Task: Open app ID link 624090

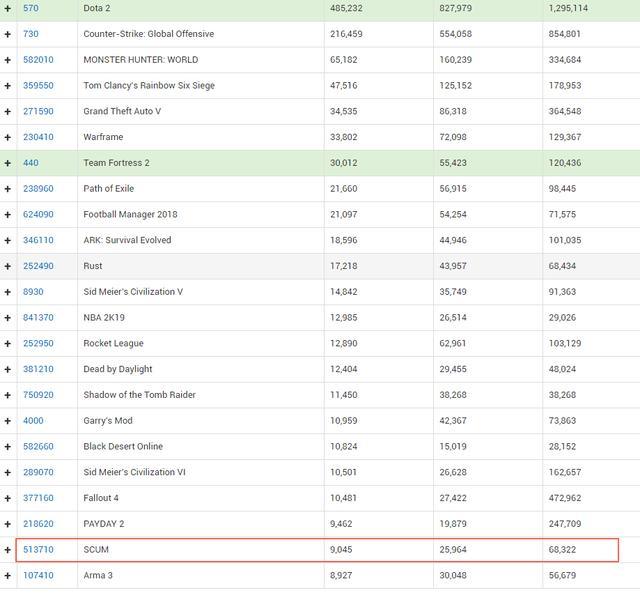Action: pos(38,214)
